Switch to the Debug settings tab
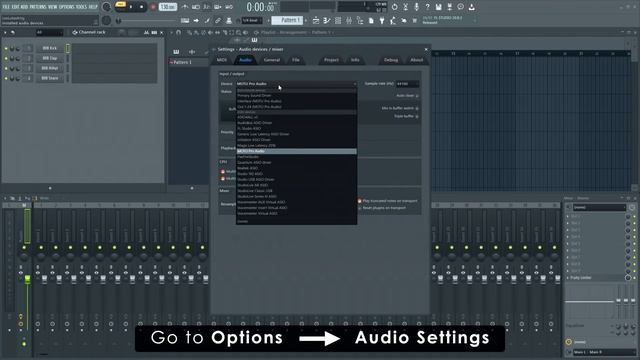 pyautogui.click(x=391, y=60)
